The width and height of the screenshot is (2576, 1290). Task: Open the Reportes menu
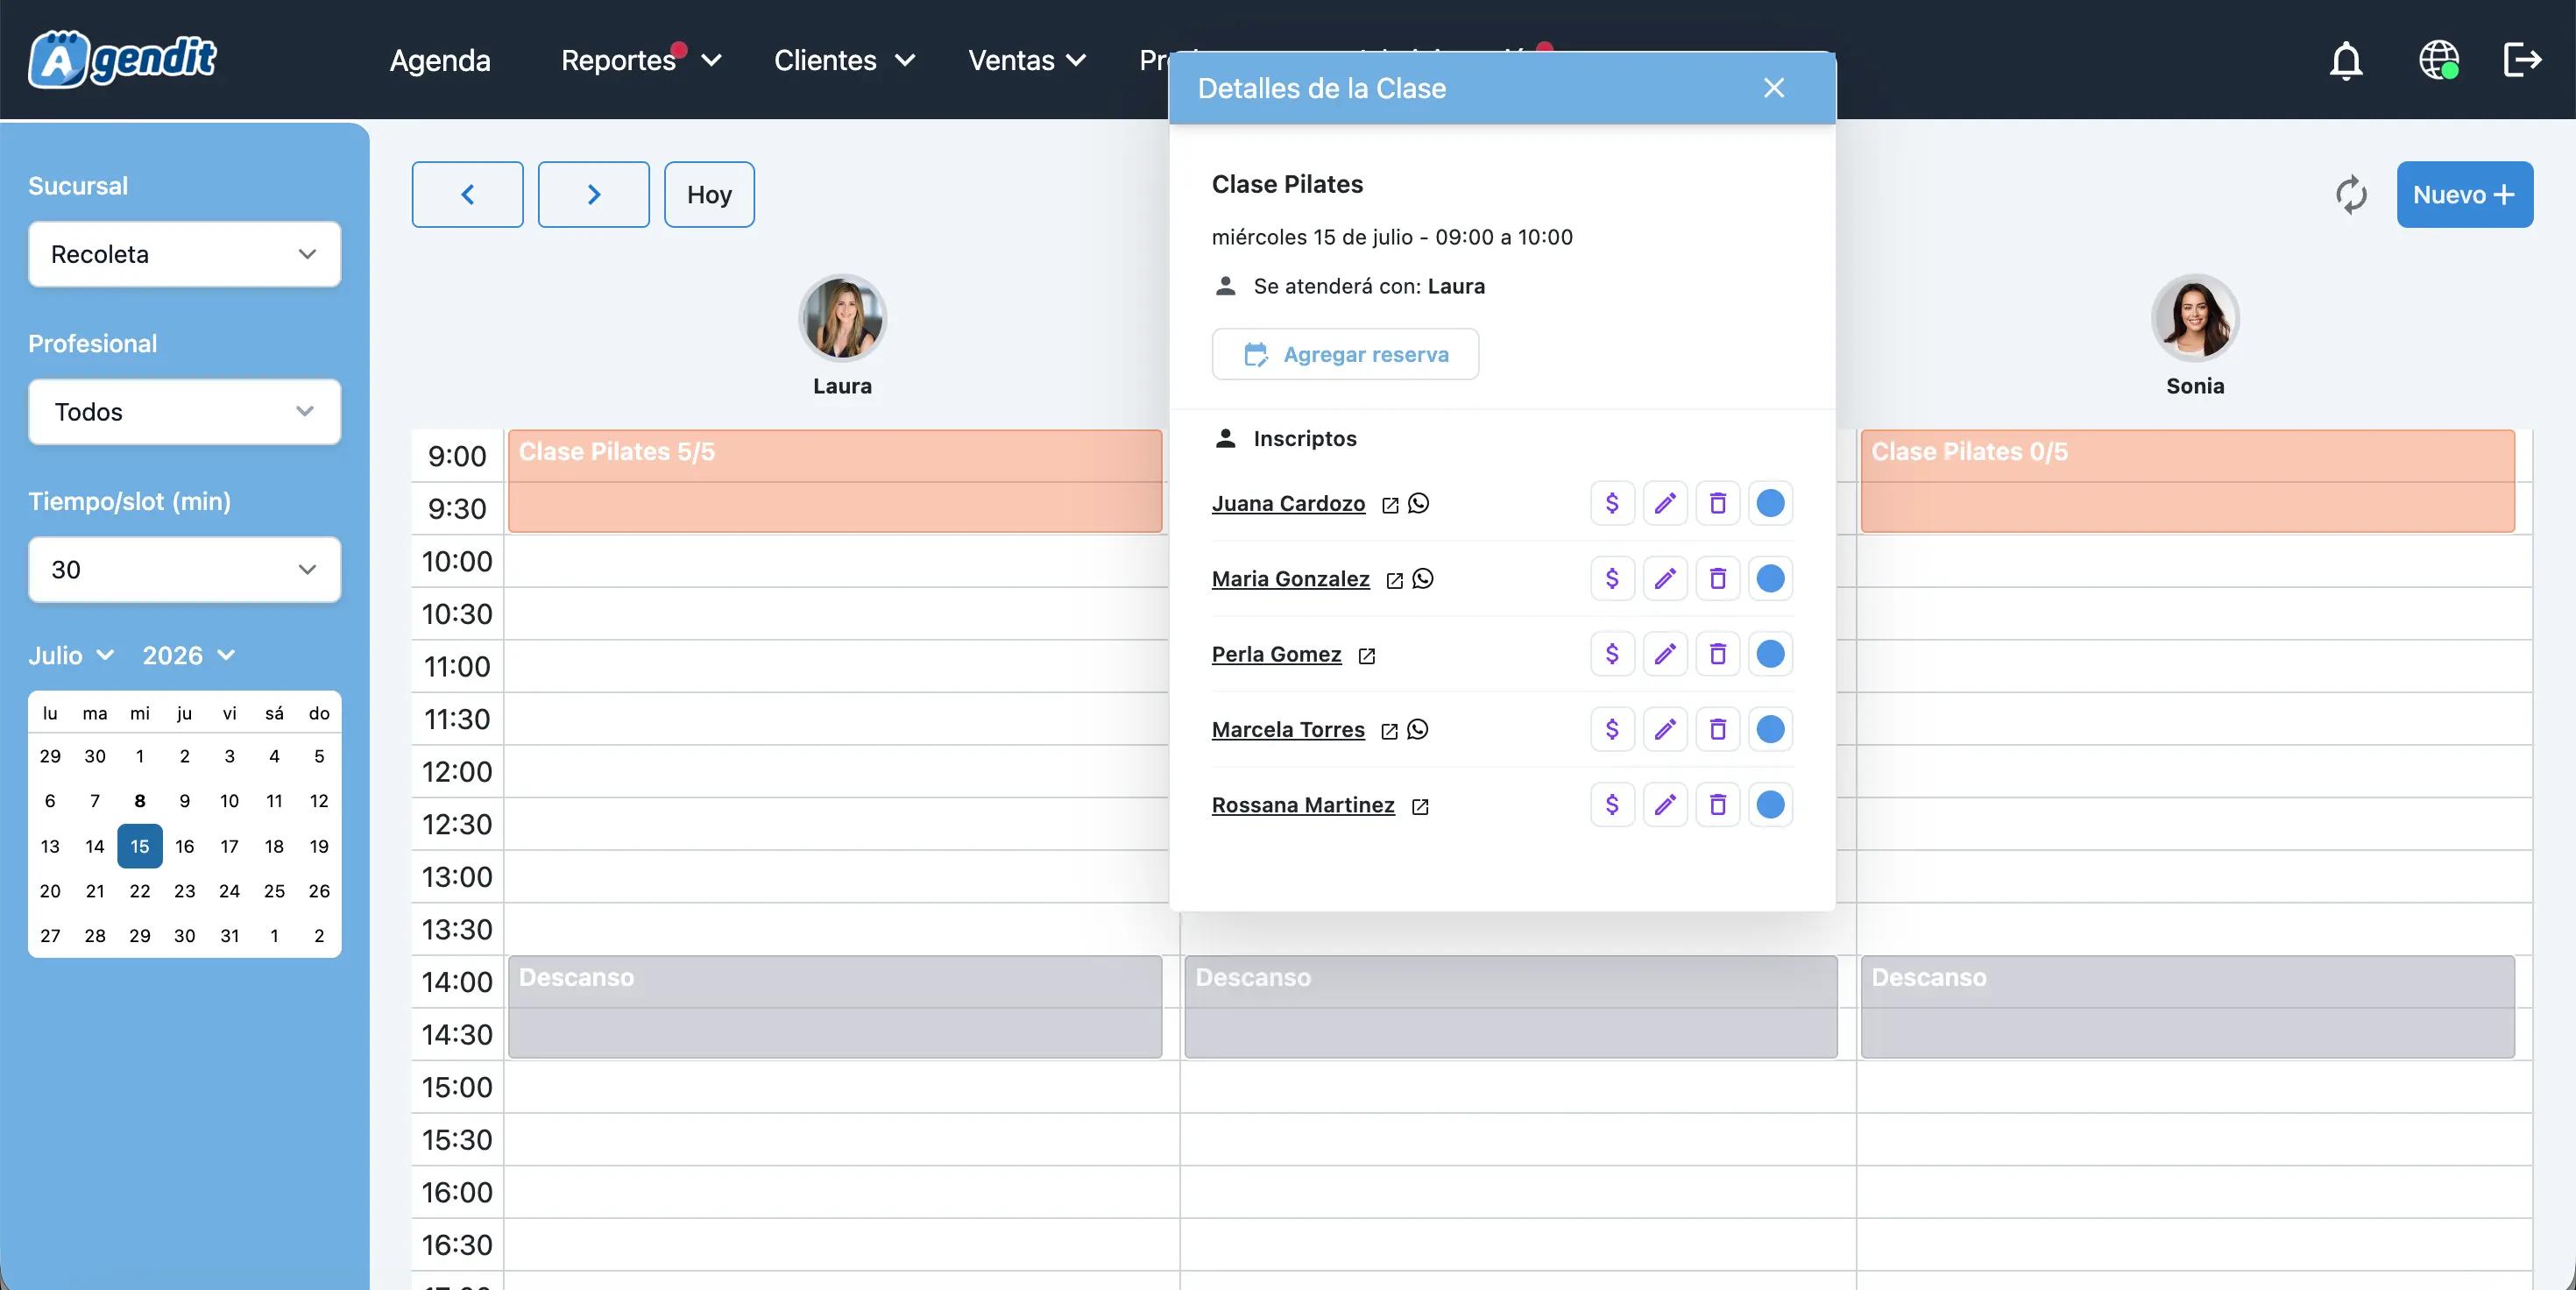pos(640,60)
